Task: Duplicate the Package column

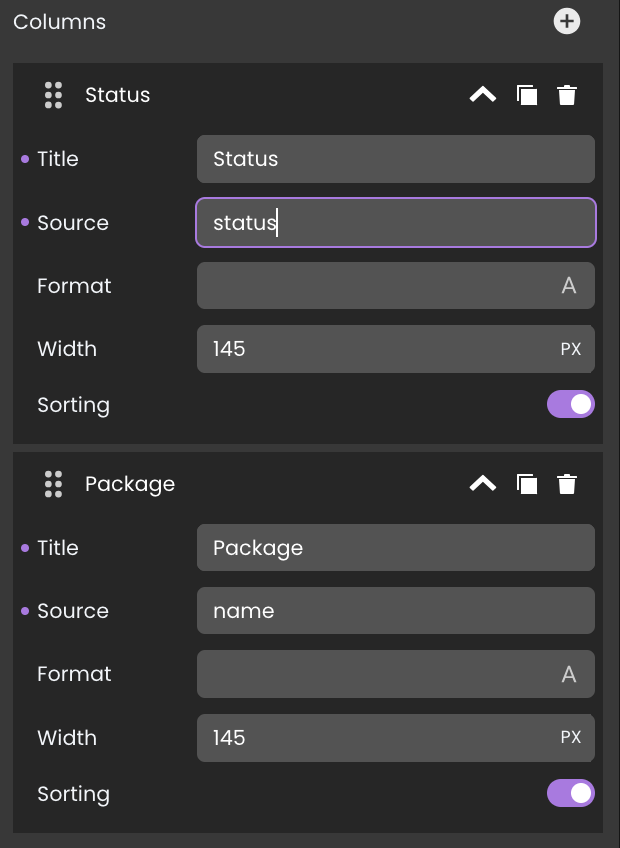Action: pos(526,484)
